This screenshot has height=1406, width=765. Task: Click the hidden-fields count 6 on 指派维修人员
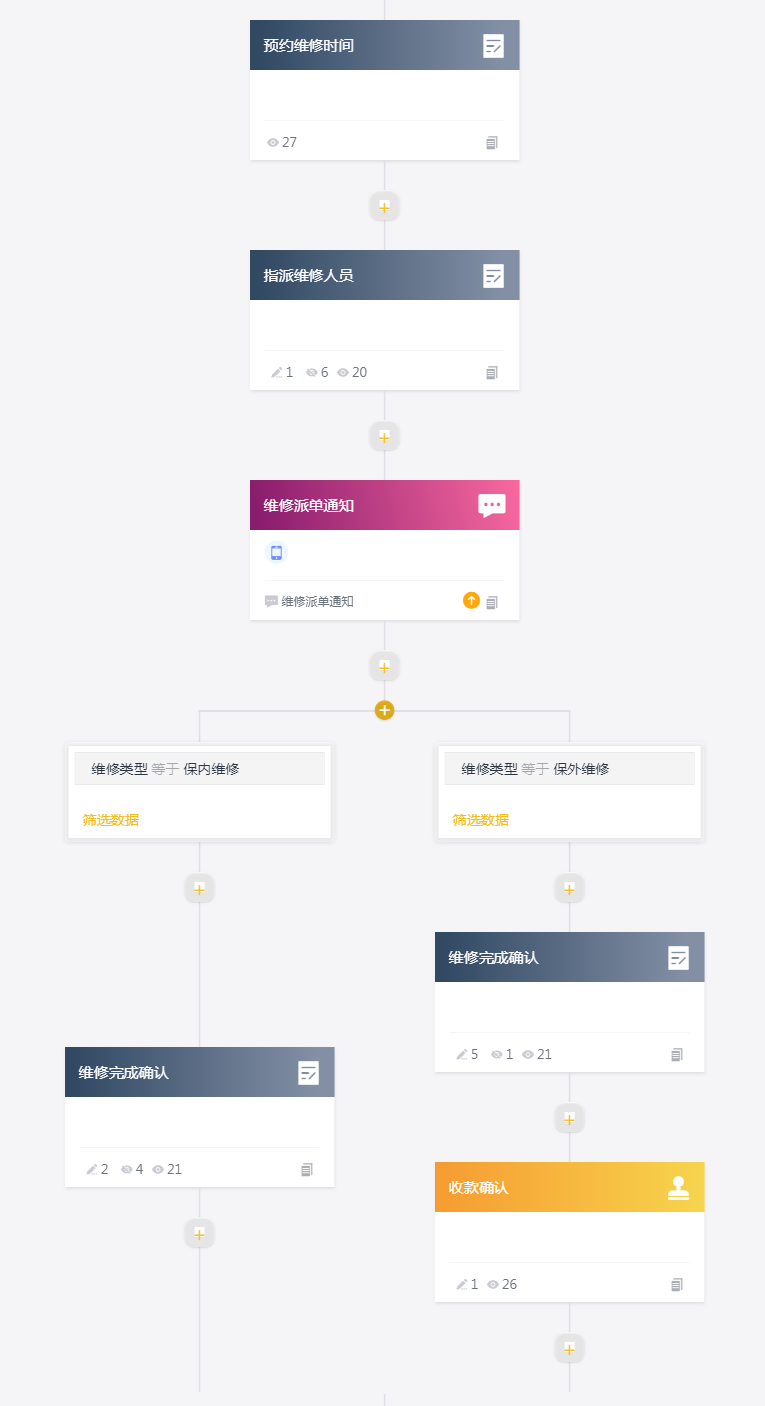click(x=317, y=373)
